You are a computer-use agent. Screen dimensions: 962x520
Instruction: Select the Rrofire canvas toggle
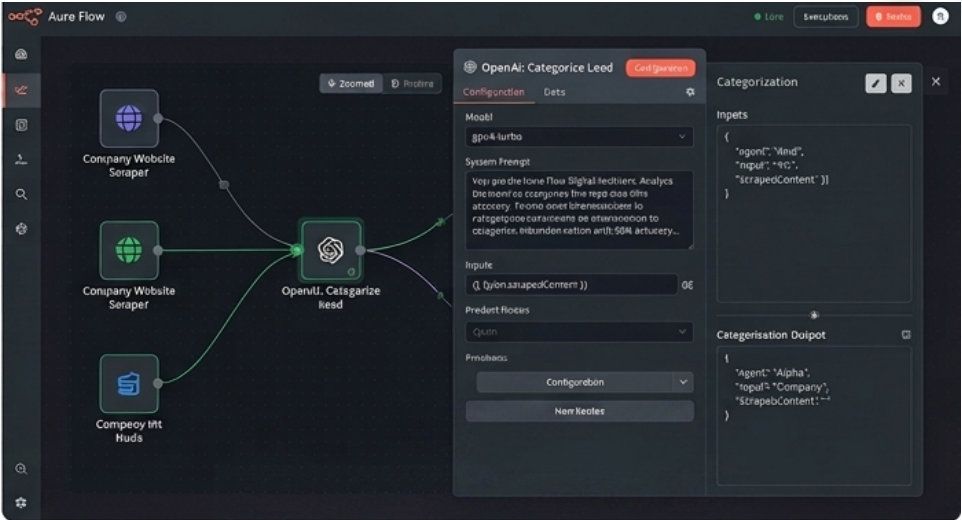click(x=412, y=83)
